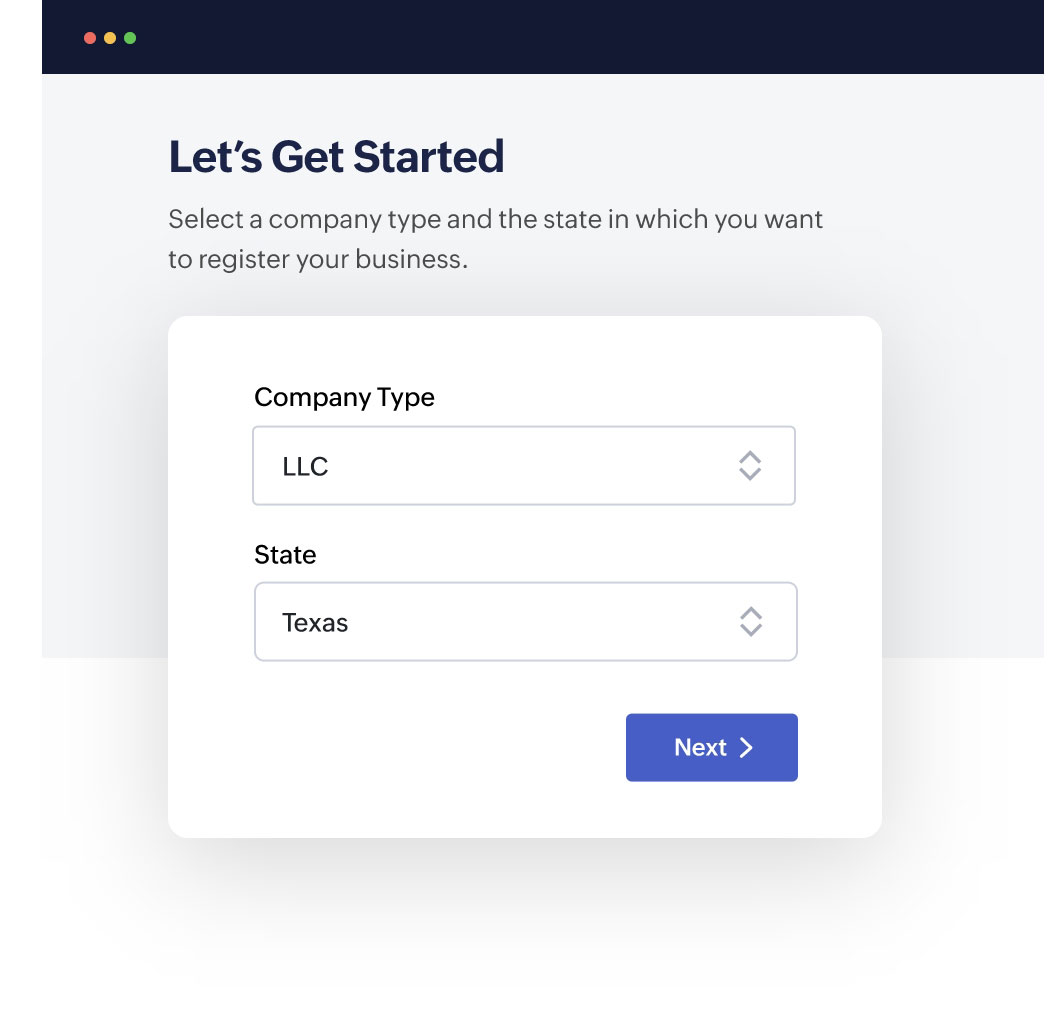Click the Let's Get Started heading
This screenshot has width=1050, height=1032.
[x=336, y=157]
